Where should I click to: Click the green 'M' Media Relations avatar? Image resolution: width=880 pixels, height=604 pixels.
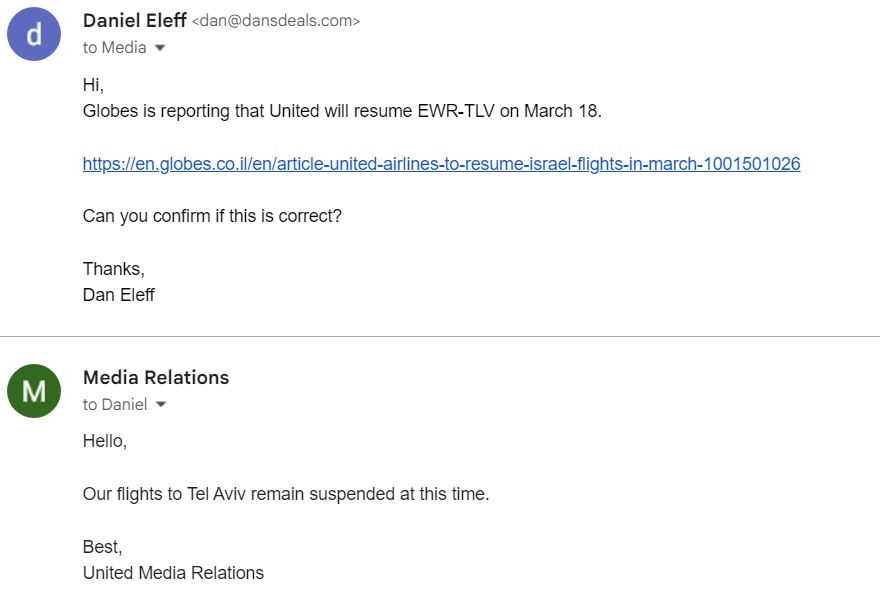point(34,391)
